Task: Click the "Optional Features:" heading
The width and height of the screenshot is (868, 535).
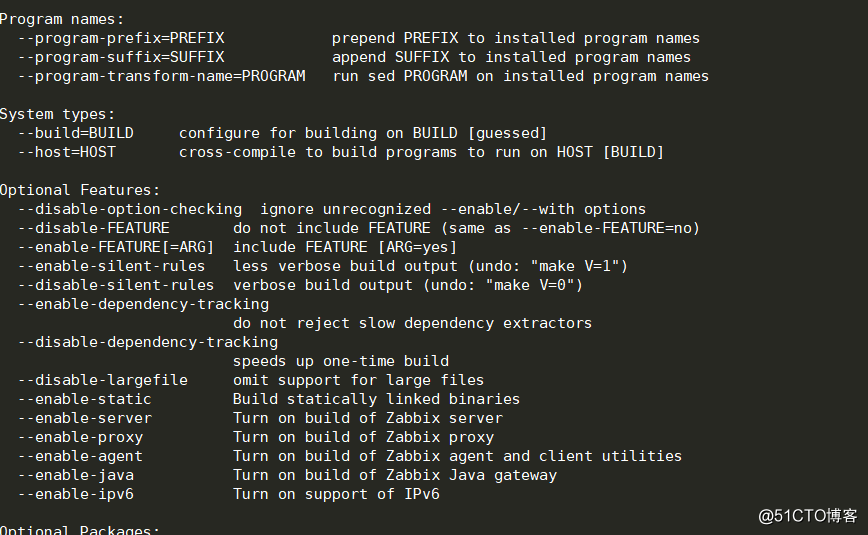Action: click(x=80, y=190)
